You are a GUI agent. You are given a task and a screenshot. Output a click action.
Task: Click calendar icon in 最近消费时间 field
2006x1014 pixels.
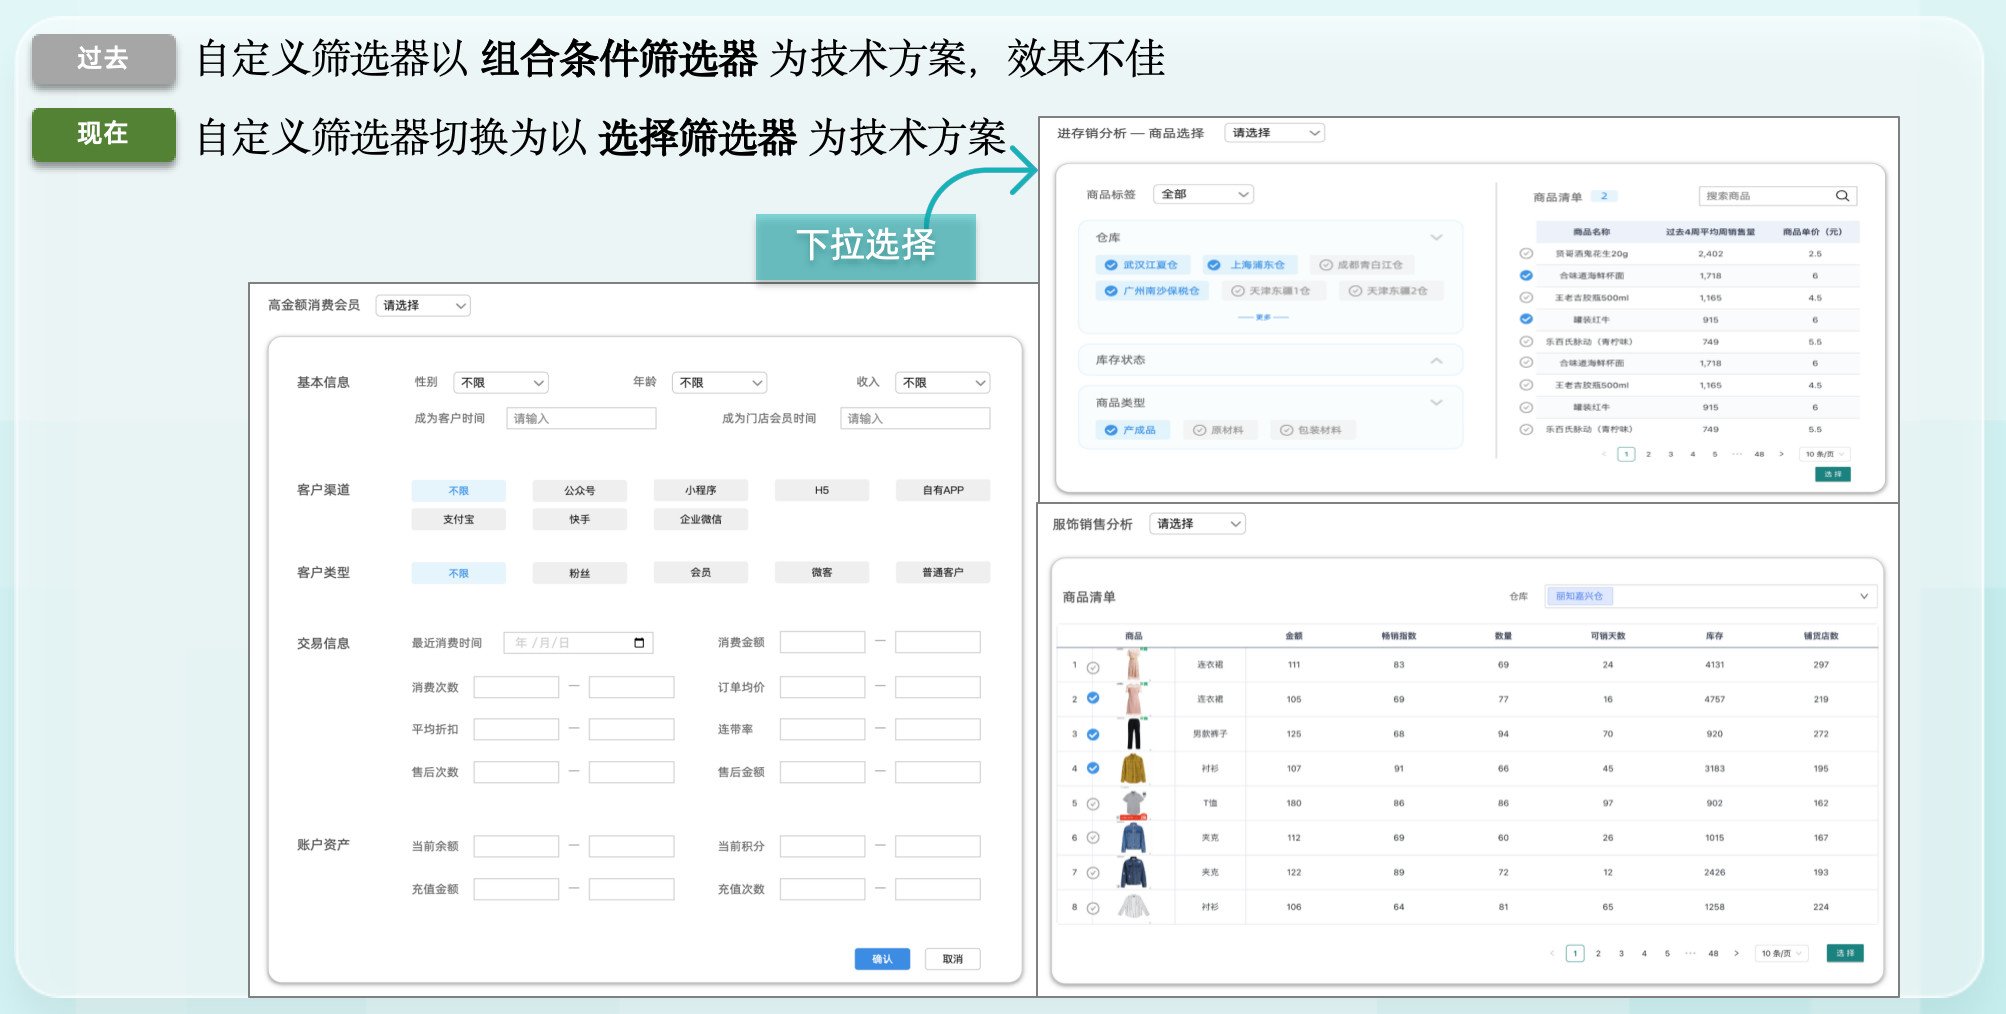point(639,643)
